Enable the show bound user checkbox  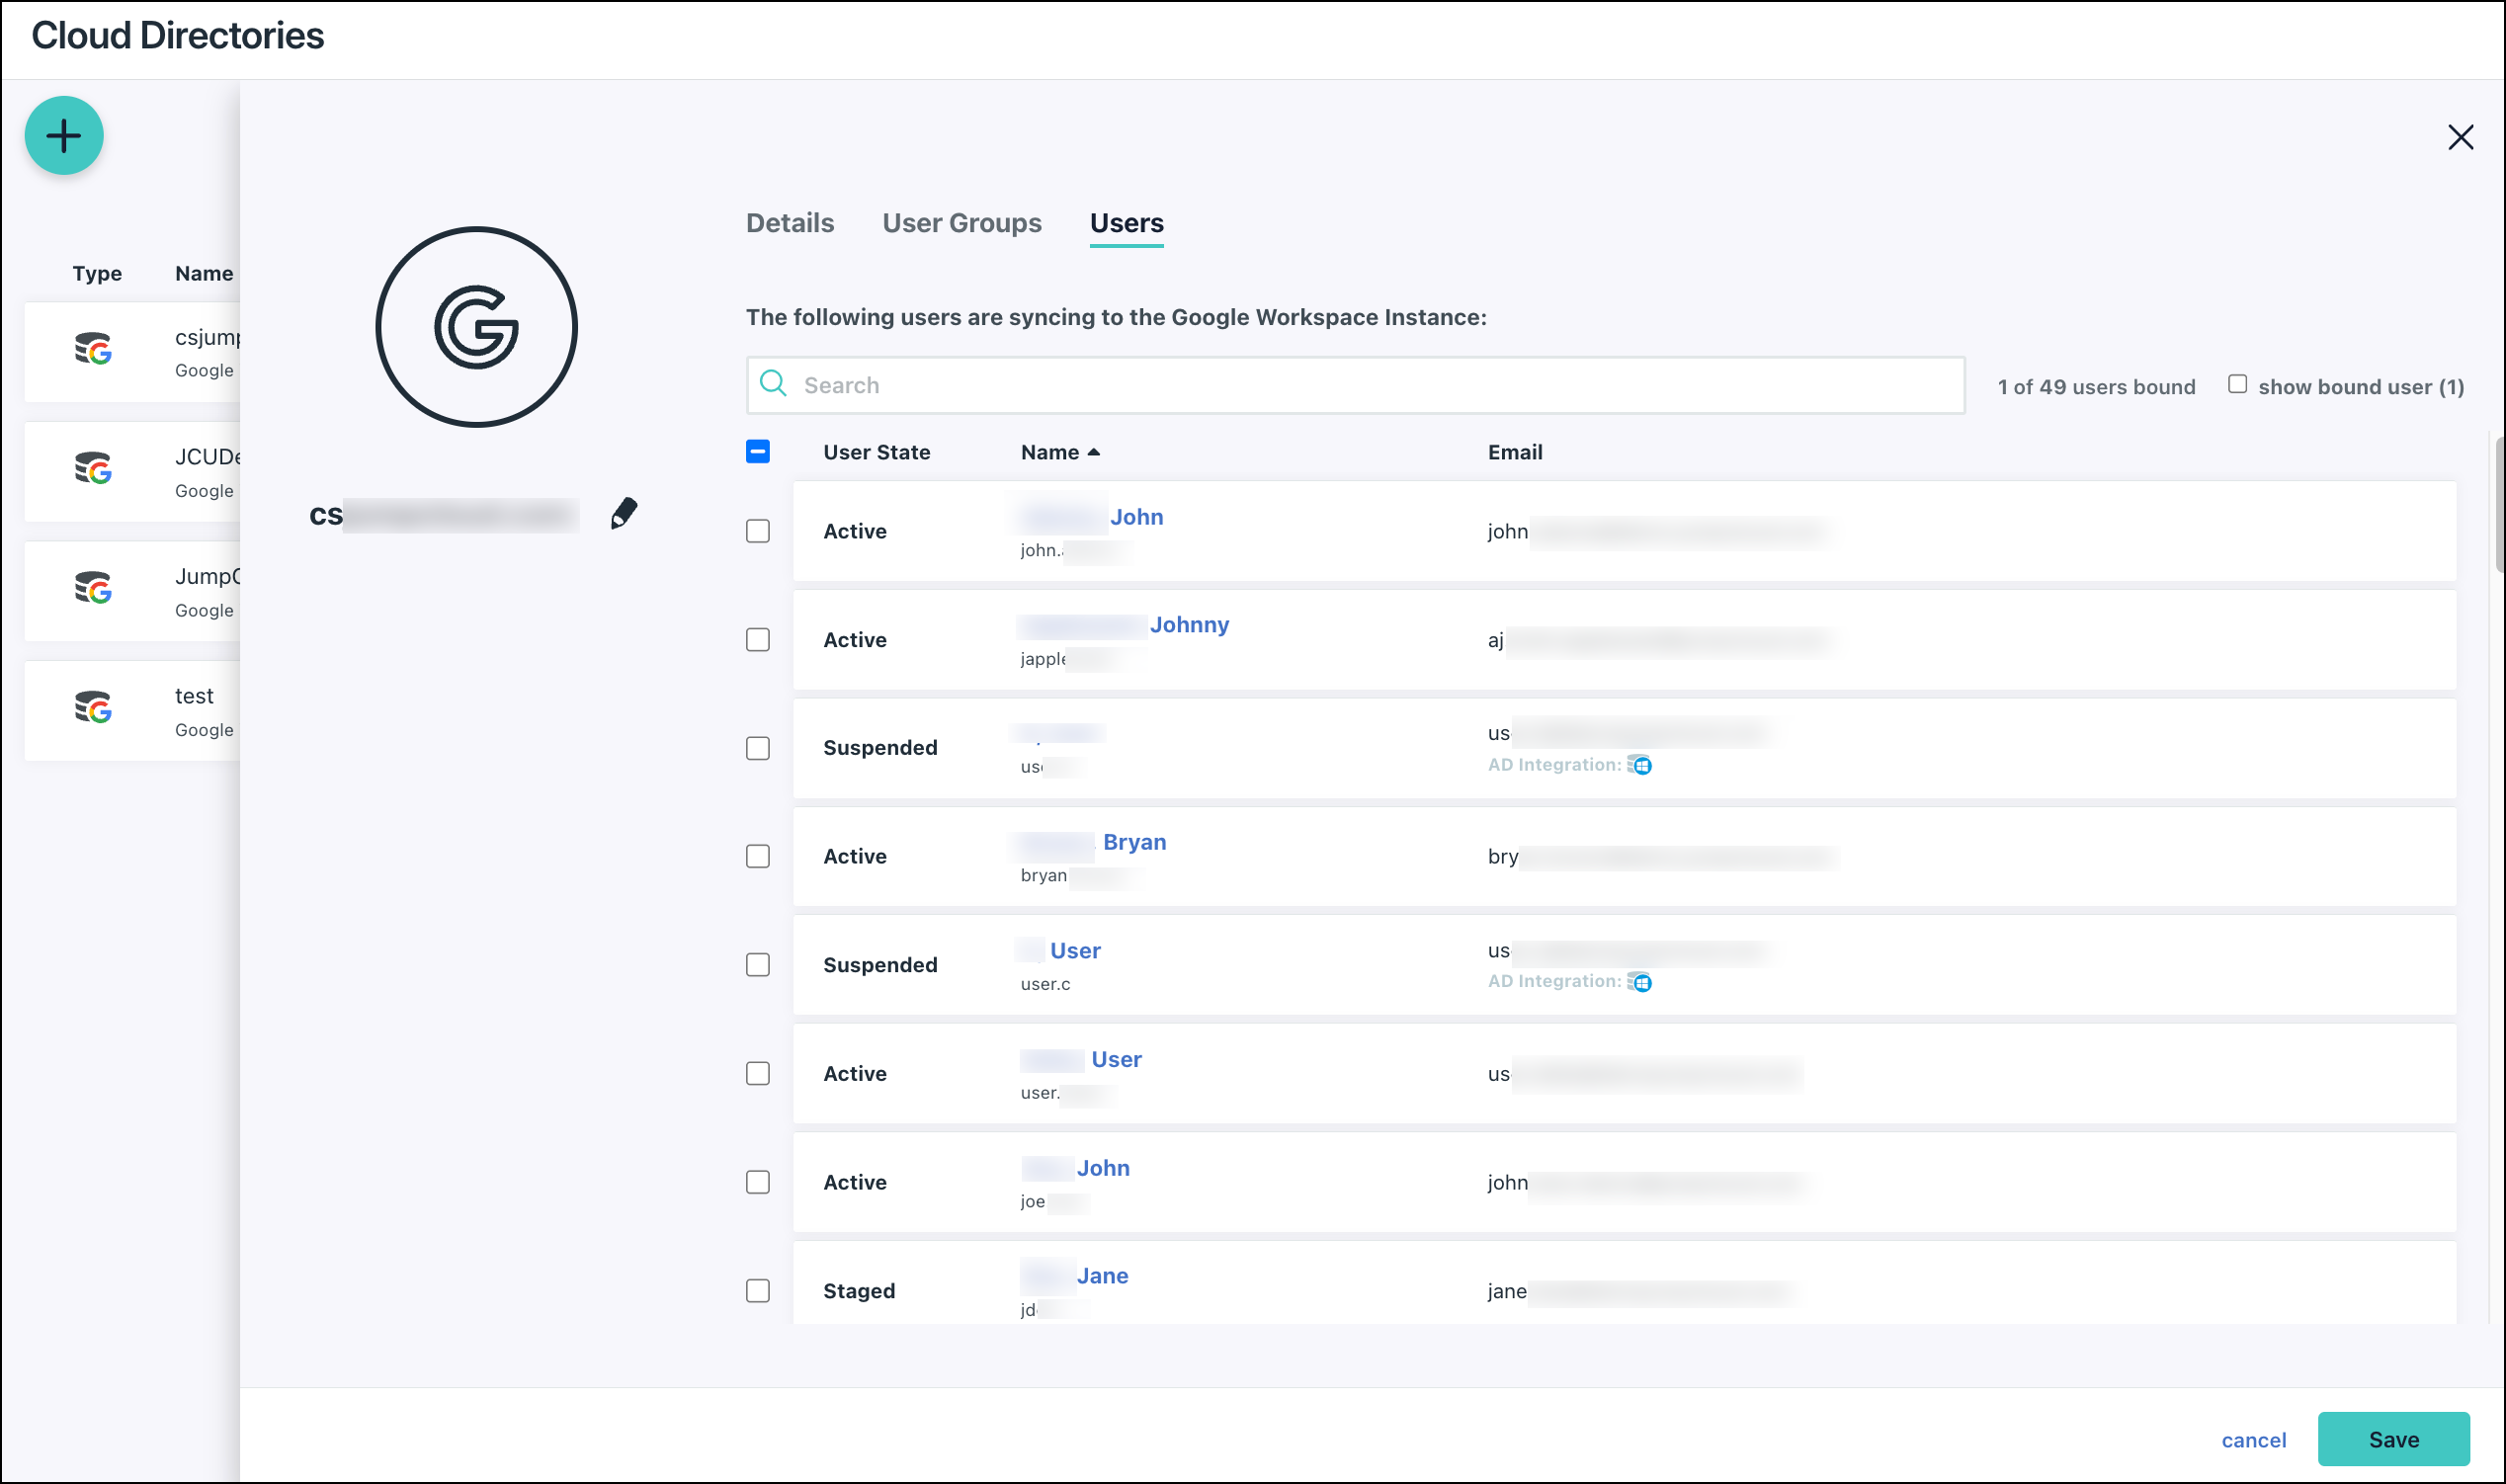(x=2238, y=383)
